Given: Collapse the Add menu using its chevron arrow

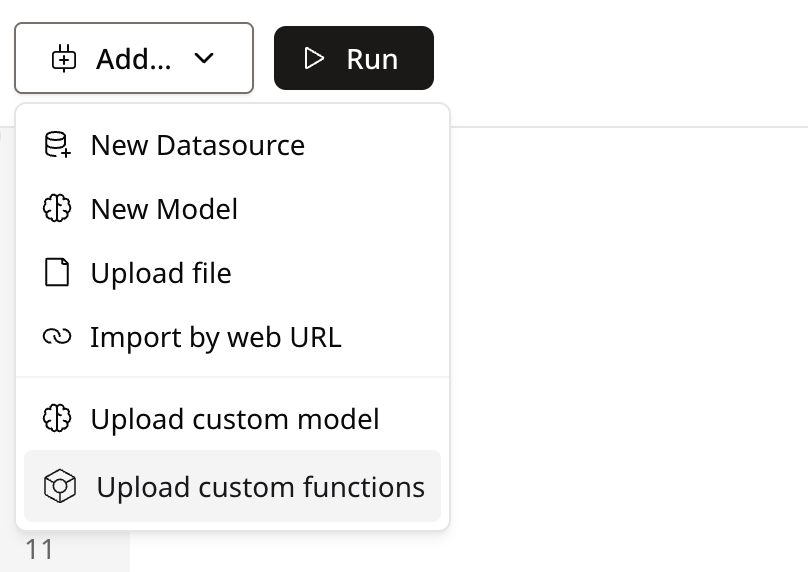Looking at the screenshot, I should (x=204, y=58).
